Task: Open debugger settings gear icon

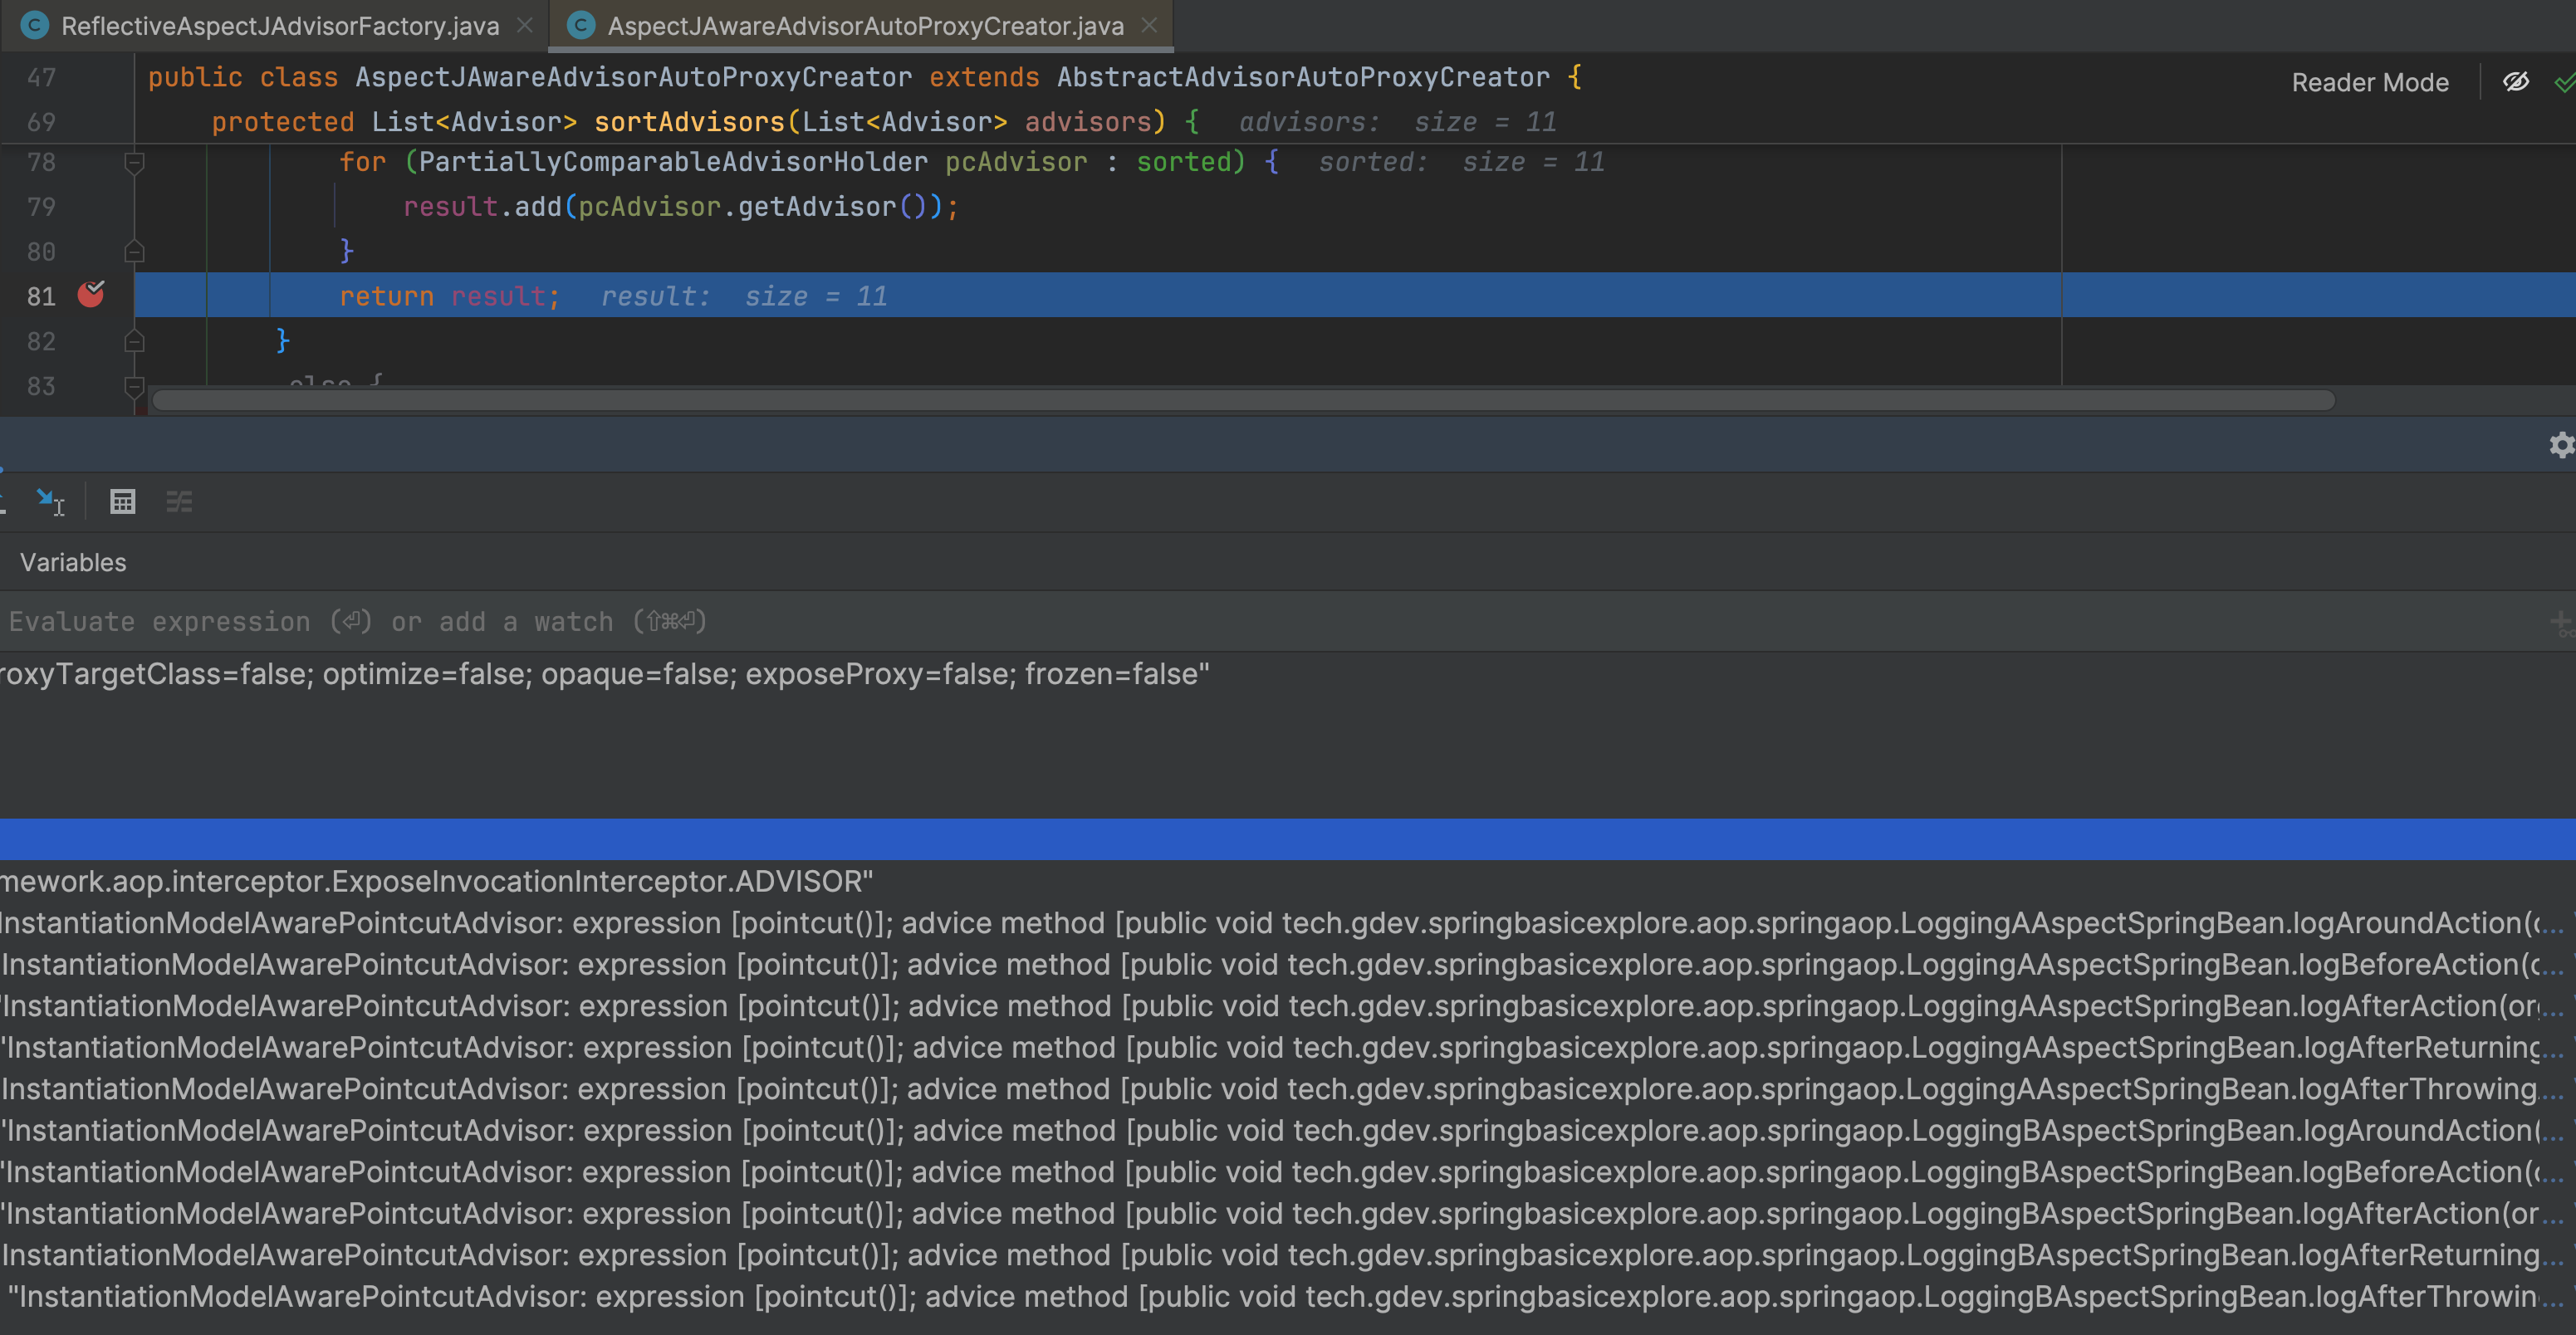Action: coord(2562,445)
